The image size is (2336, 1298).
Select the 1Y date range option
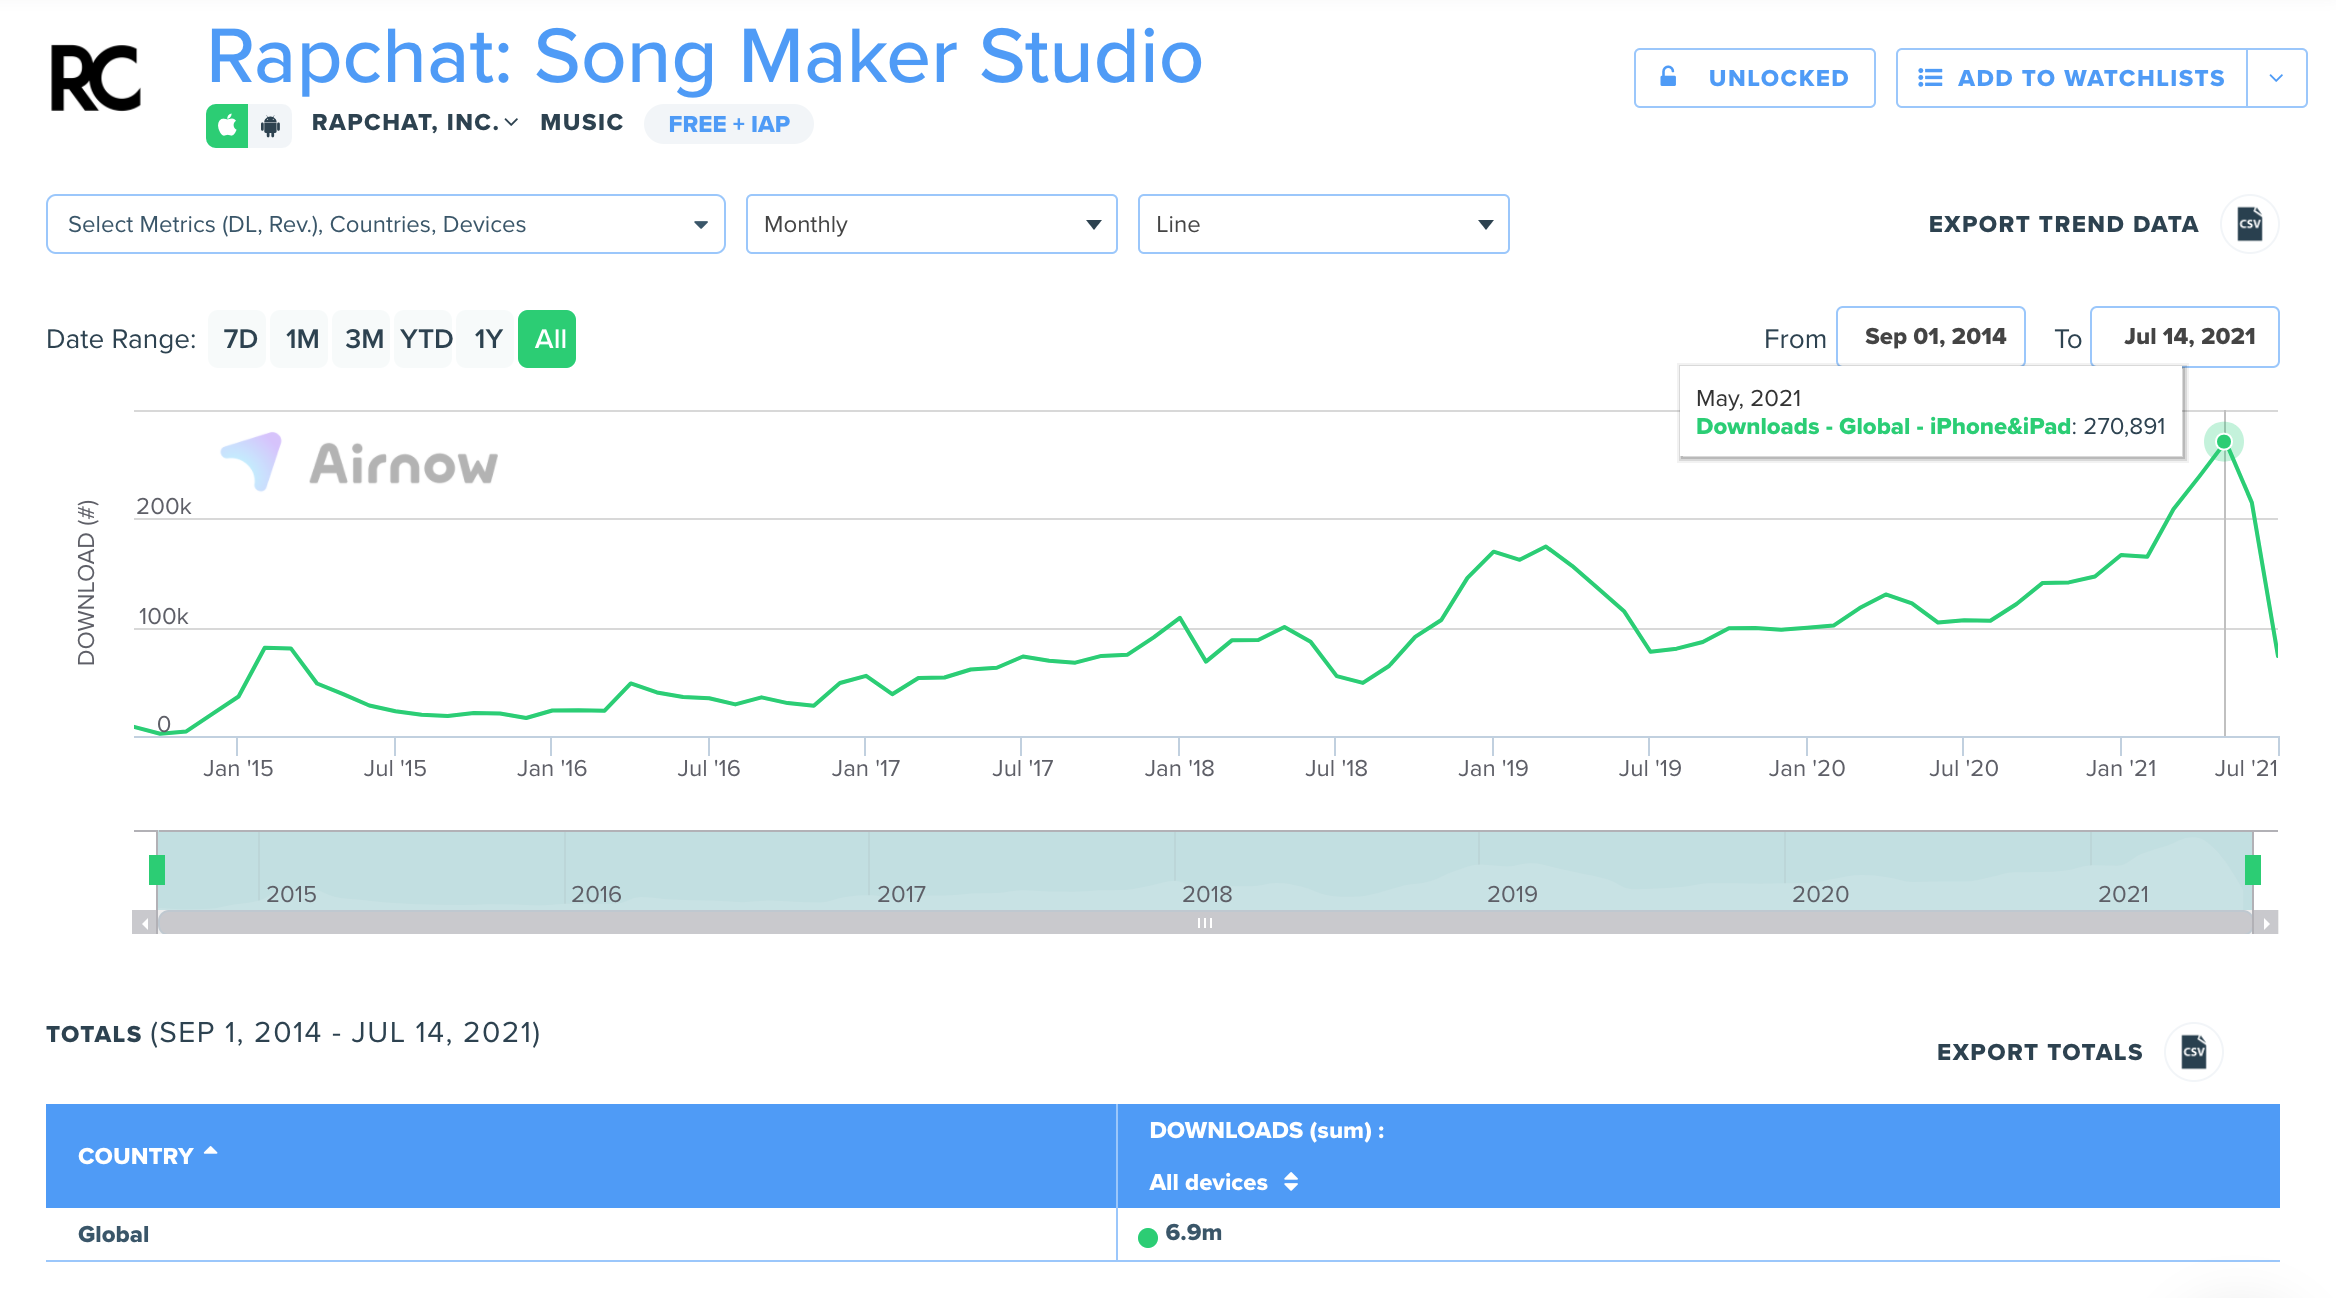(x=487, y=339)
